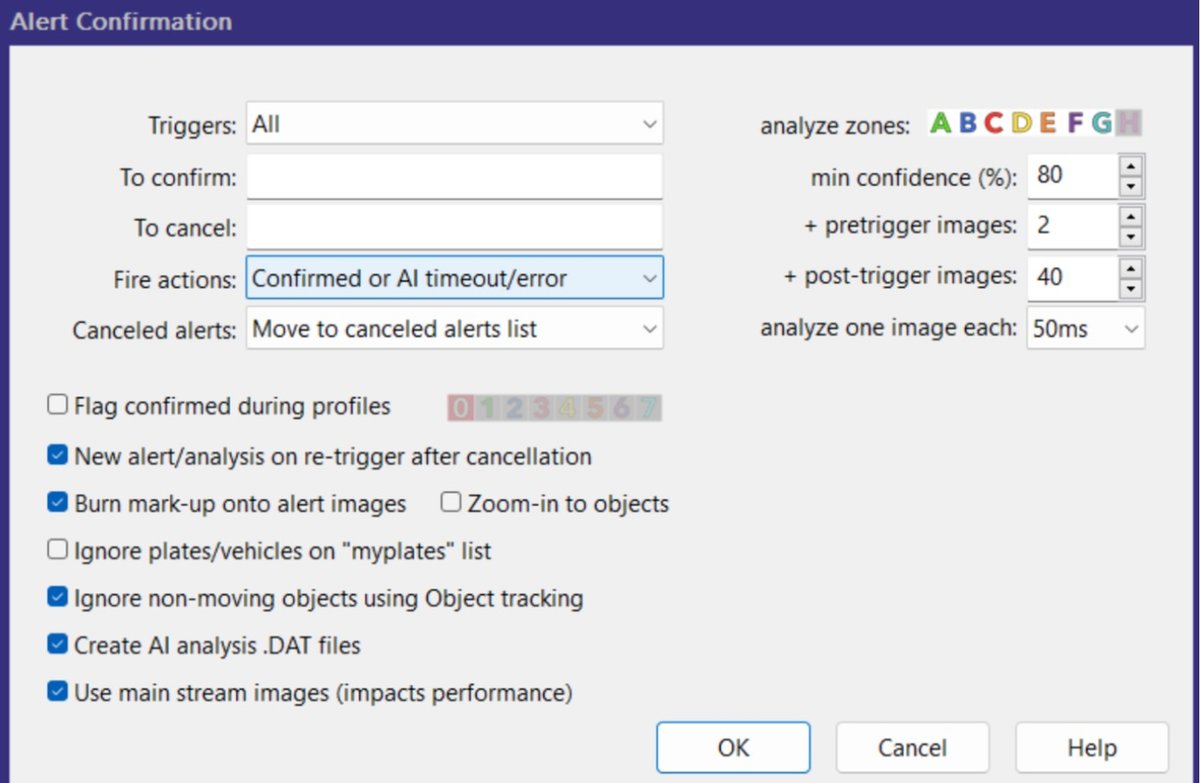Select profile 5 in flag profiles

point(594,408)
